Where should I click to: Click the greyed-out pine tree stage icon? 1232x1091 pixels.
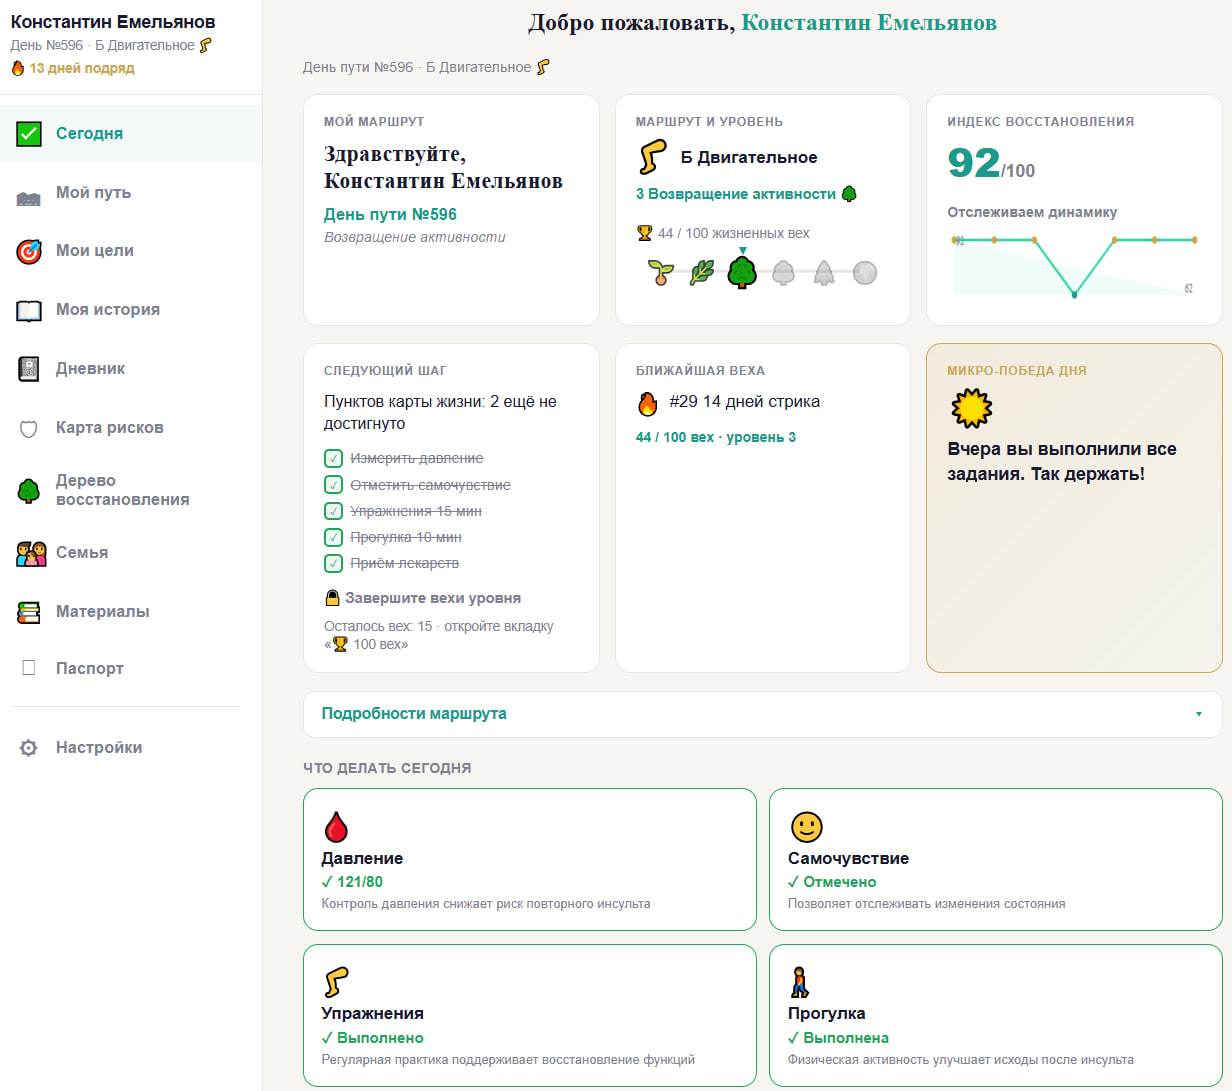824,272
